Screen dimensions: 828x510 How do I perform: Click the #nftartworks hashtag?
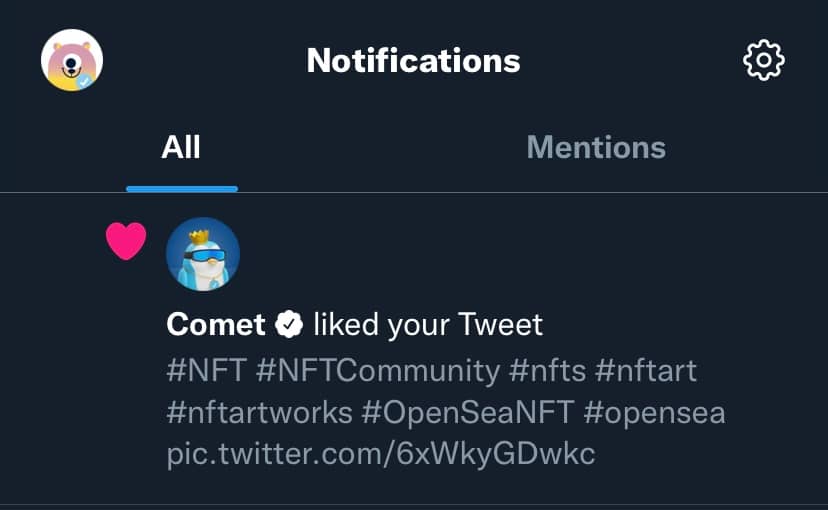(259, 412)
